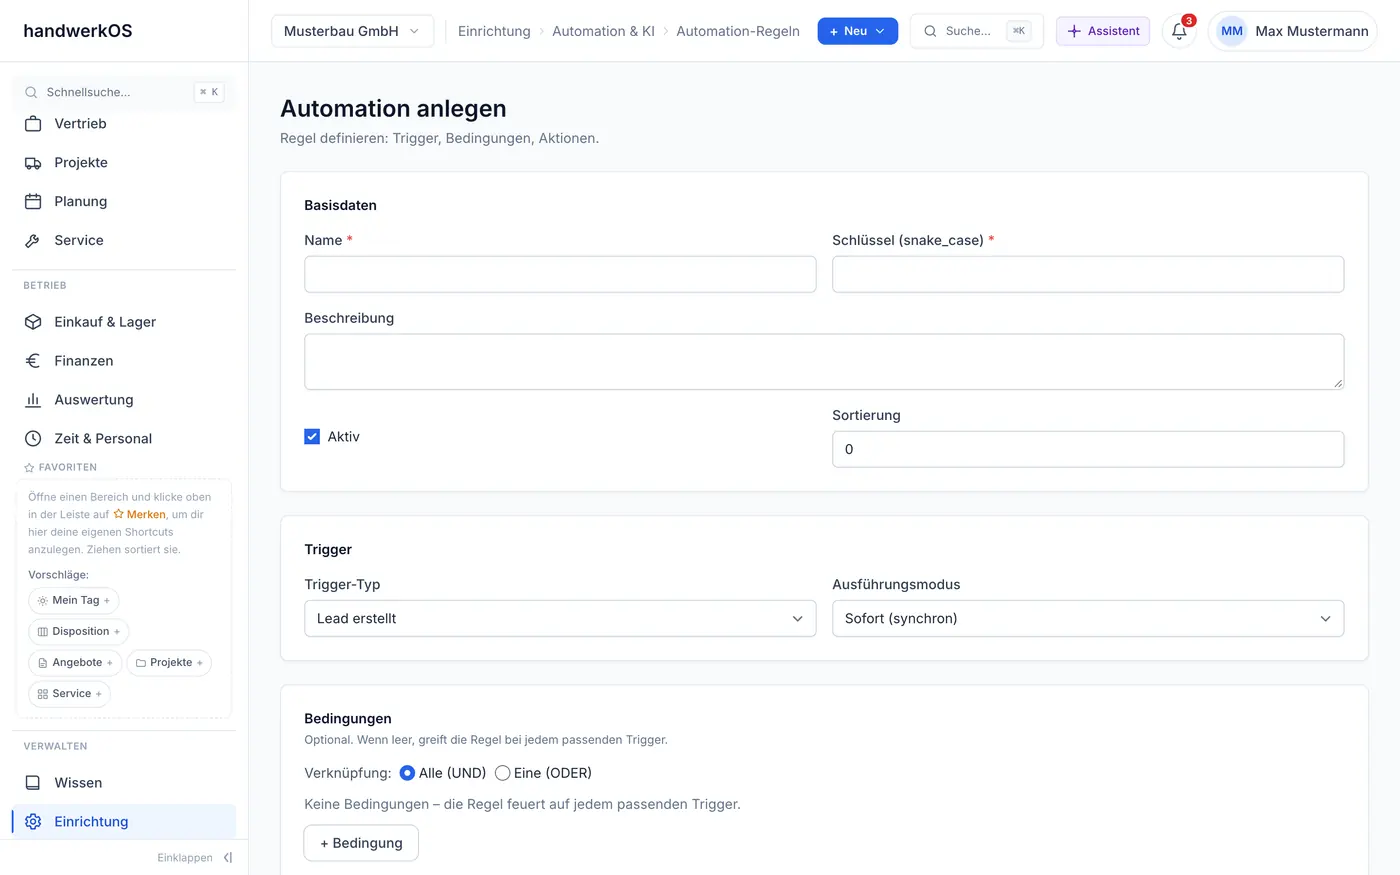The image size is (1400, 875).
Task: Select Alle (UND) radio option
Action: pos(407,773)
